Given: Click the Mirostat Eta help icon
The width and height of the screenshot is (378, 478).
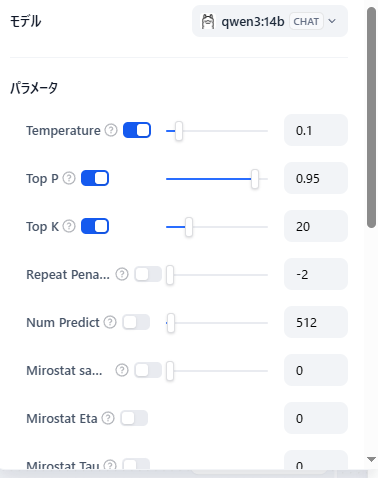Looking at the screenshot, I should click(108, 418).
